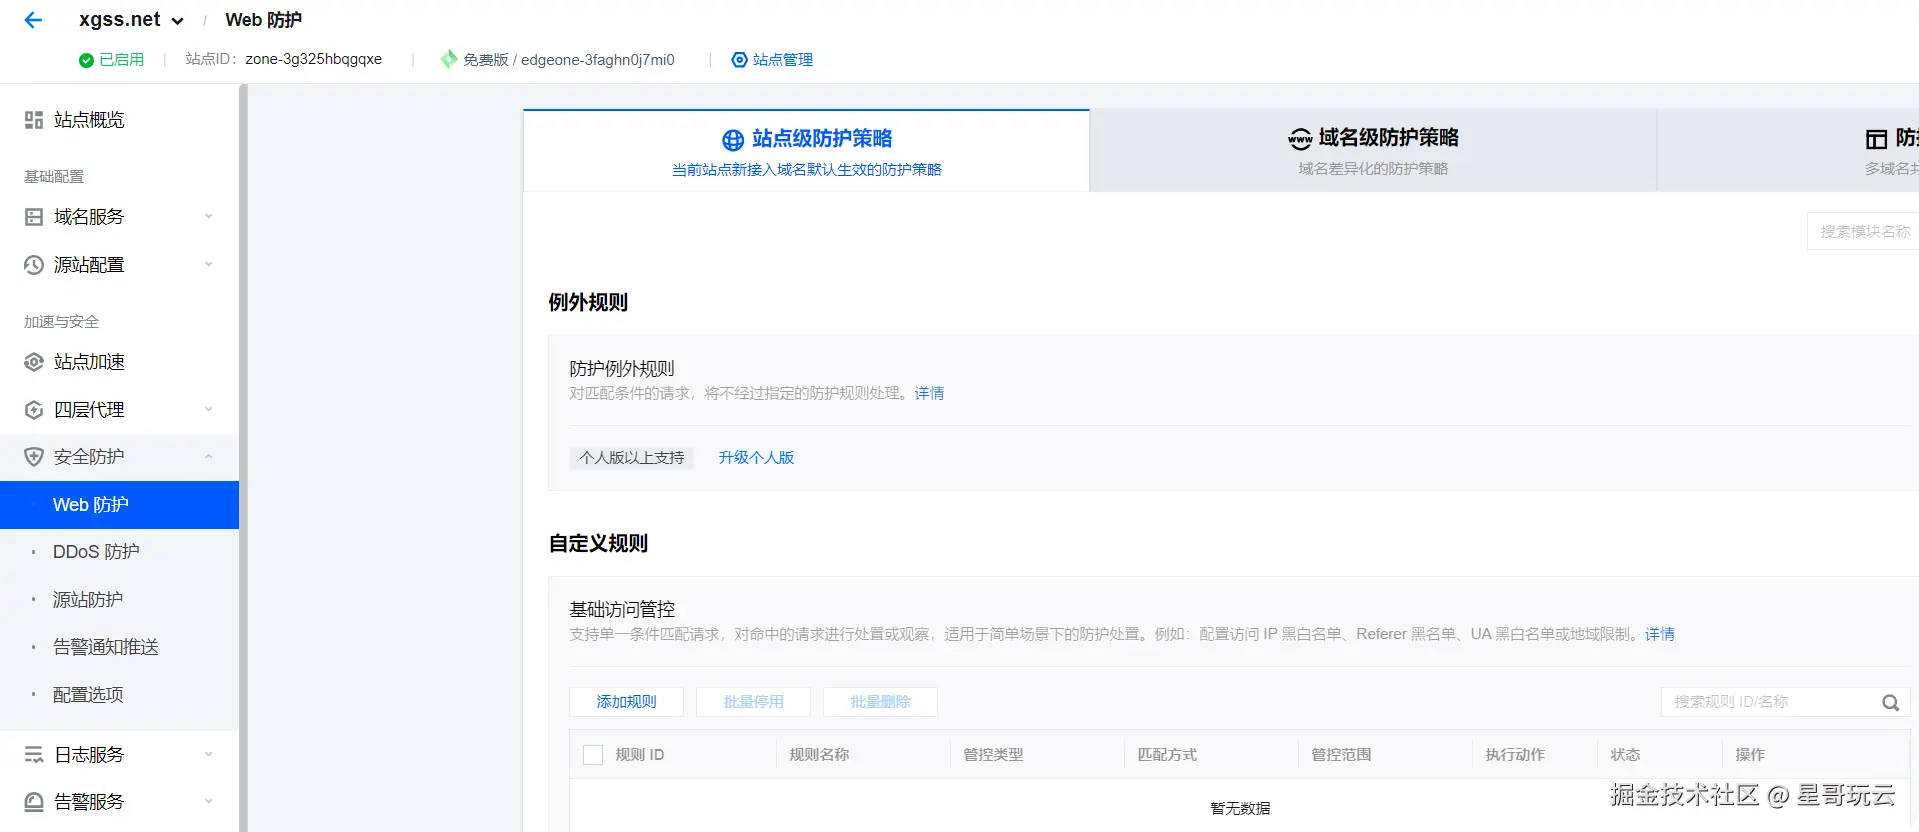
Task: Click the rule search magnifier icon
Action: tap(1890, 703)
